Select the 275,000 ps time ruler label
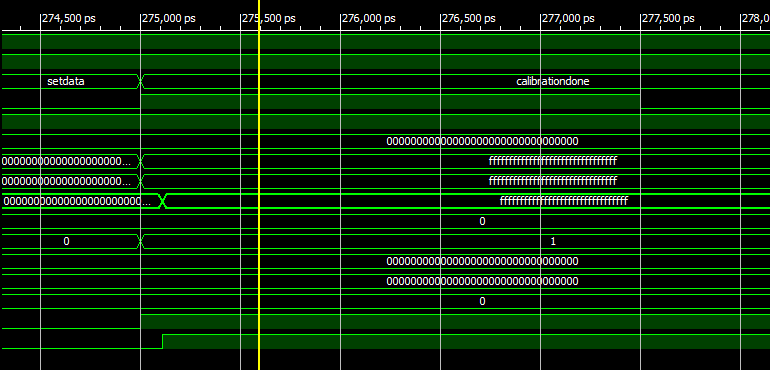The image size is (770, 370). tap(168, 19)
